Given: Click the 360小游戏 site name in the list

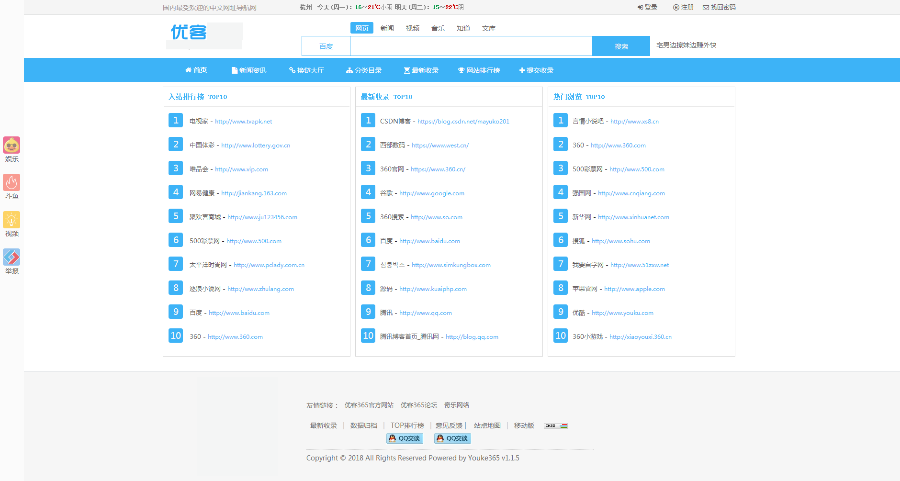Looking at the screenshot, I should tap(588, 337).
